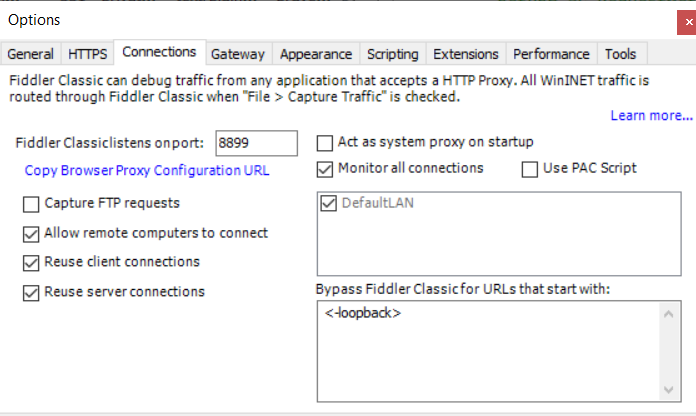Uncheck Monitor all connections
The image size is (696, 416).
(x=325, y=168)
